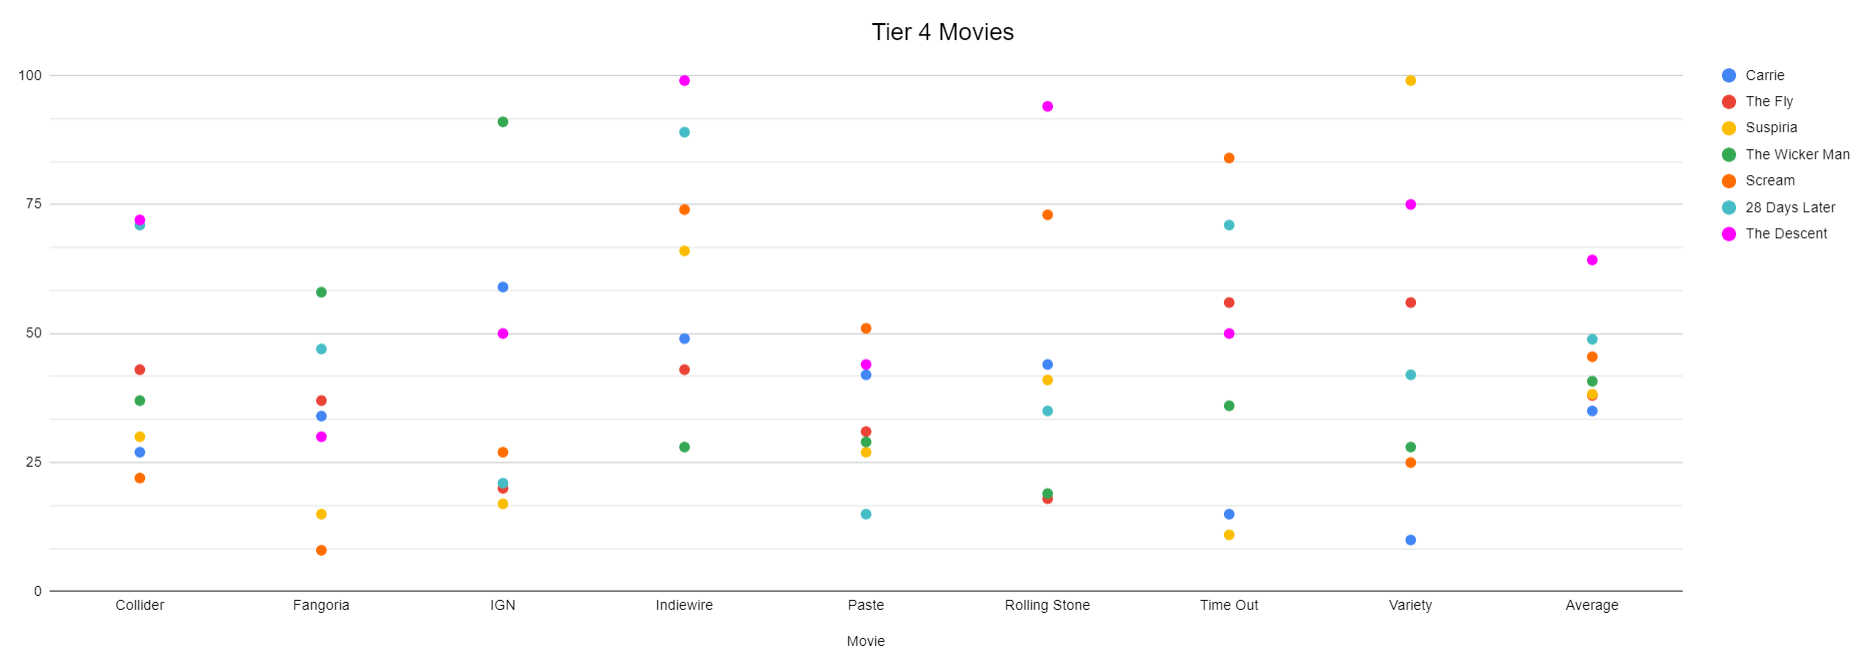This screenshot has width=1867, height=664.
Task: Click the blue Carrie legend dot
Action: [1728, 75]
